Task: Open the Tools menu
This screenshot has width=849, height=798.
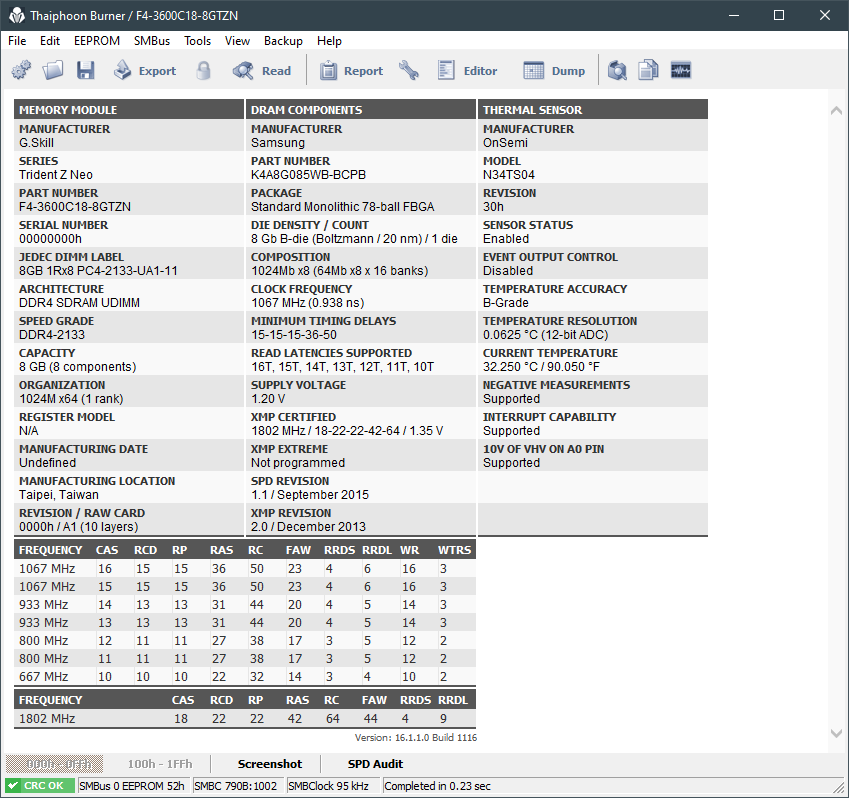Action: pyautogui.click(x=197, y=41)
